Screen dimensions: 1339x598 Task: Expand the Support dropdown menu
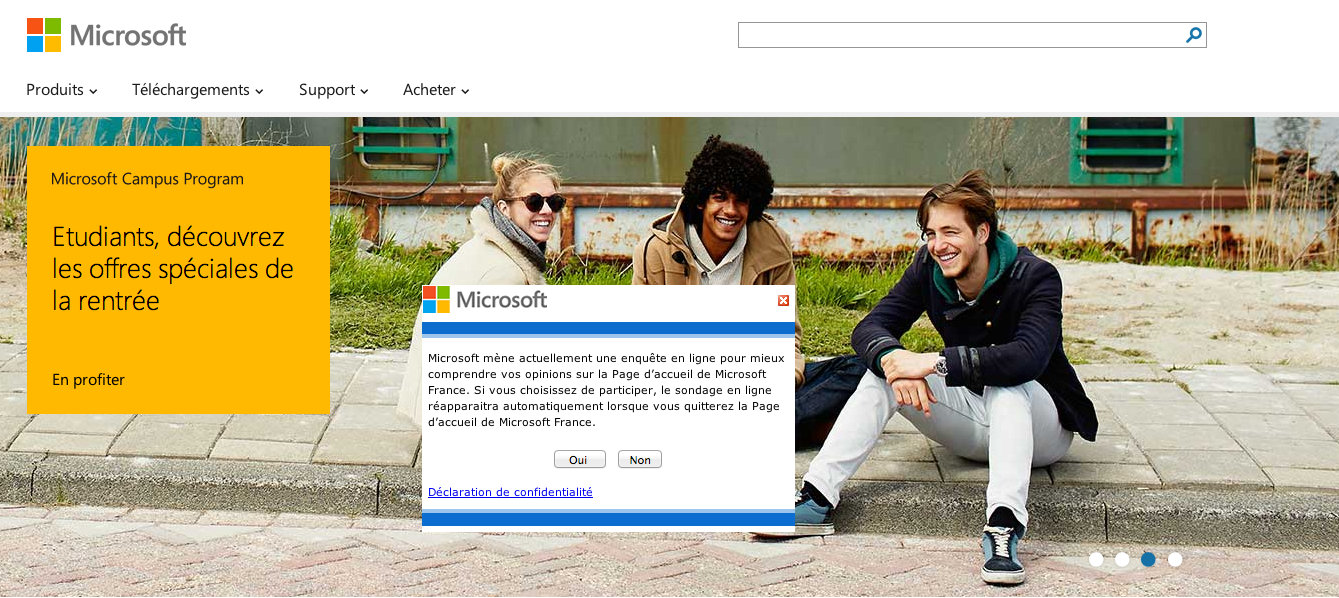click(x=333, y=90)
